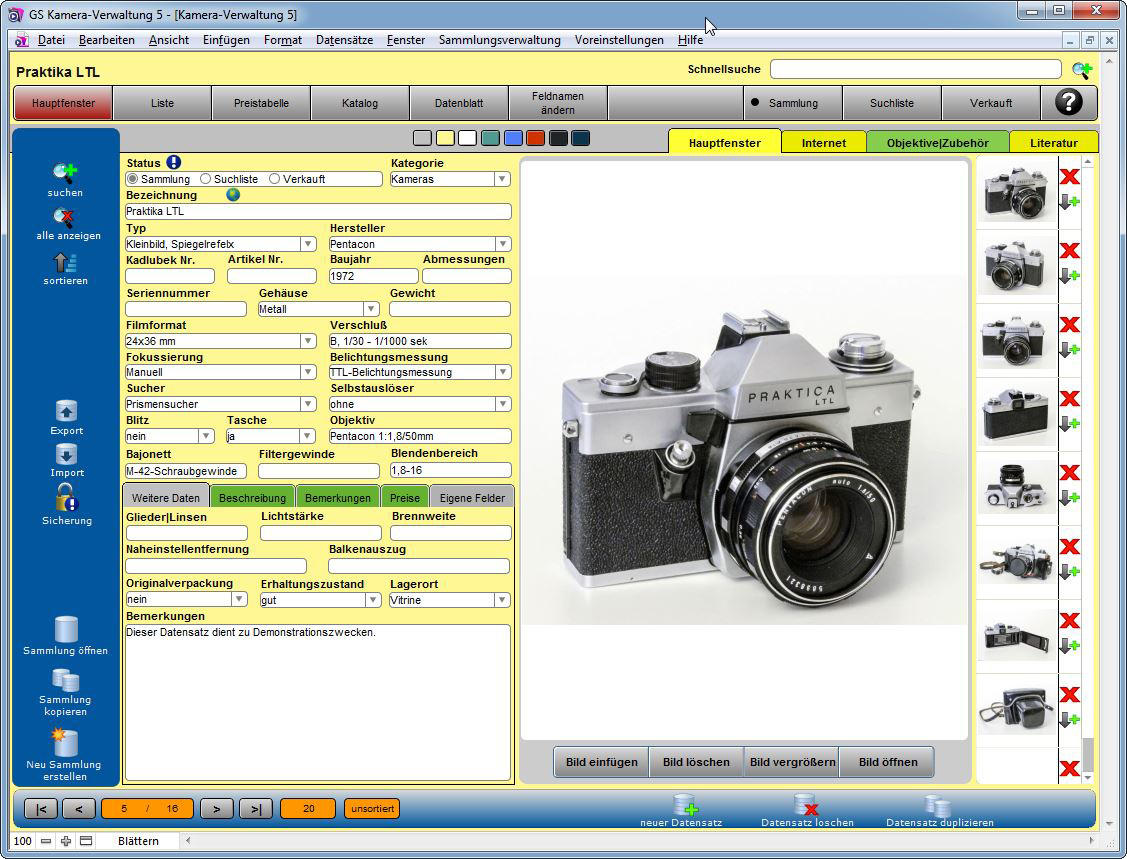The width and height of the screenshot is (1127, 859).
Task: Switch to the Beschreibung tab
Action: [x=252, y=497]
